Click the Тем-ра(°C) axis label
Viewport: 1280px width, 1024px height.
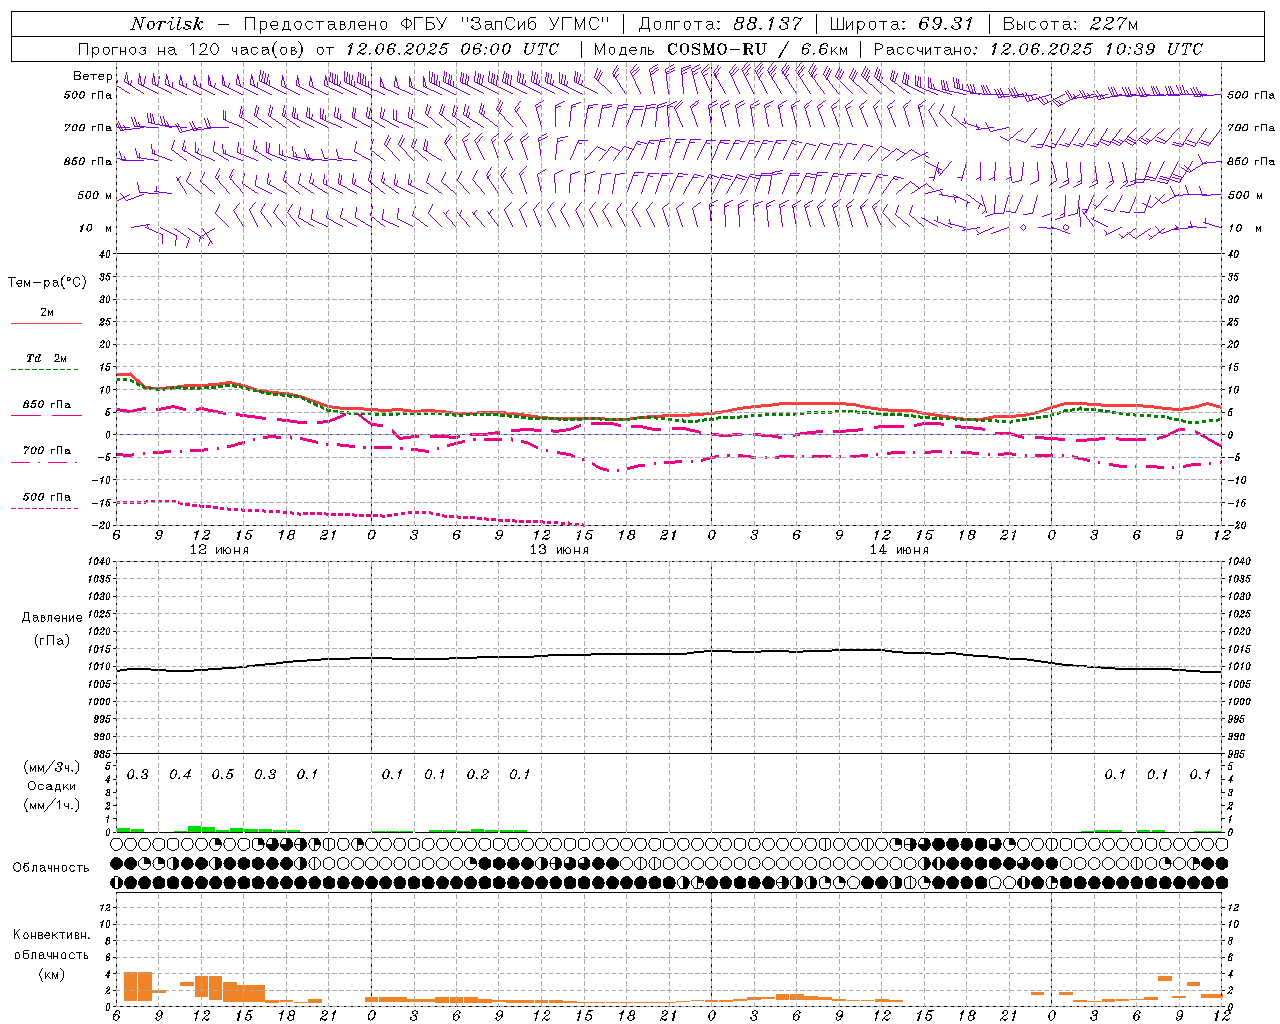(x=47, y=283)
